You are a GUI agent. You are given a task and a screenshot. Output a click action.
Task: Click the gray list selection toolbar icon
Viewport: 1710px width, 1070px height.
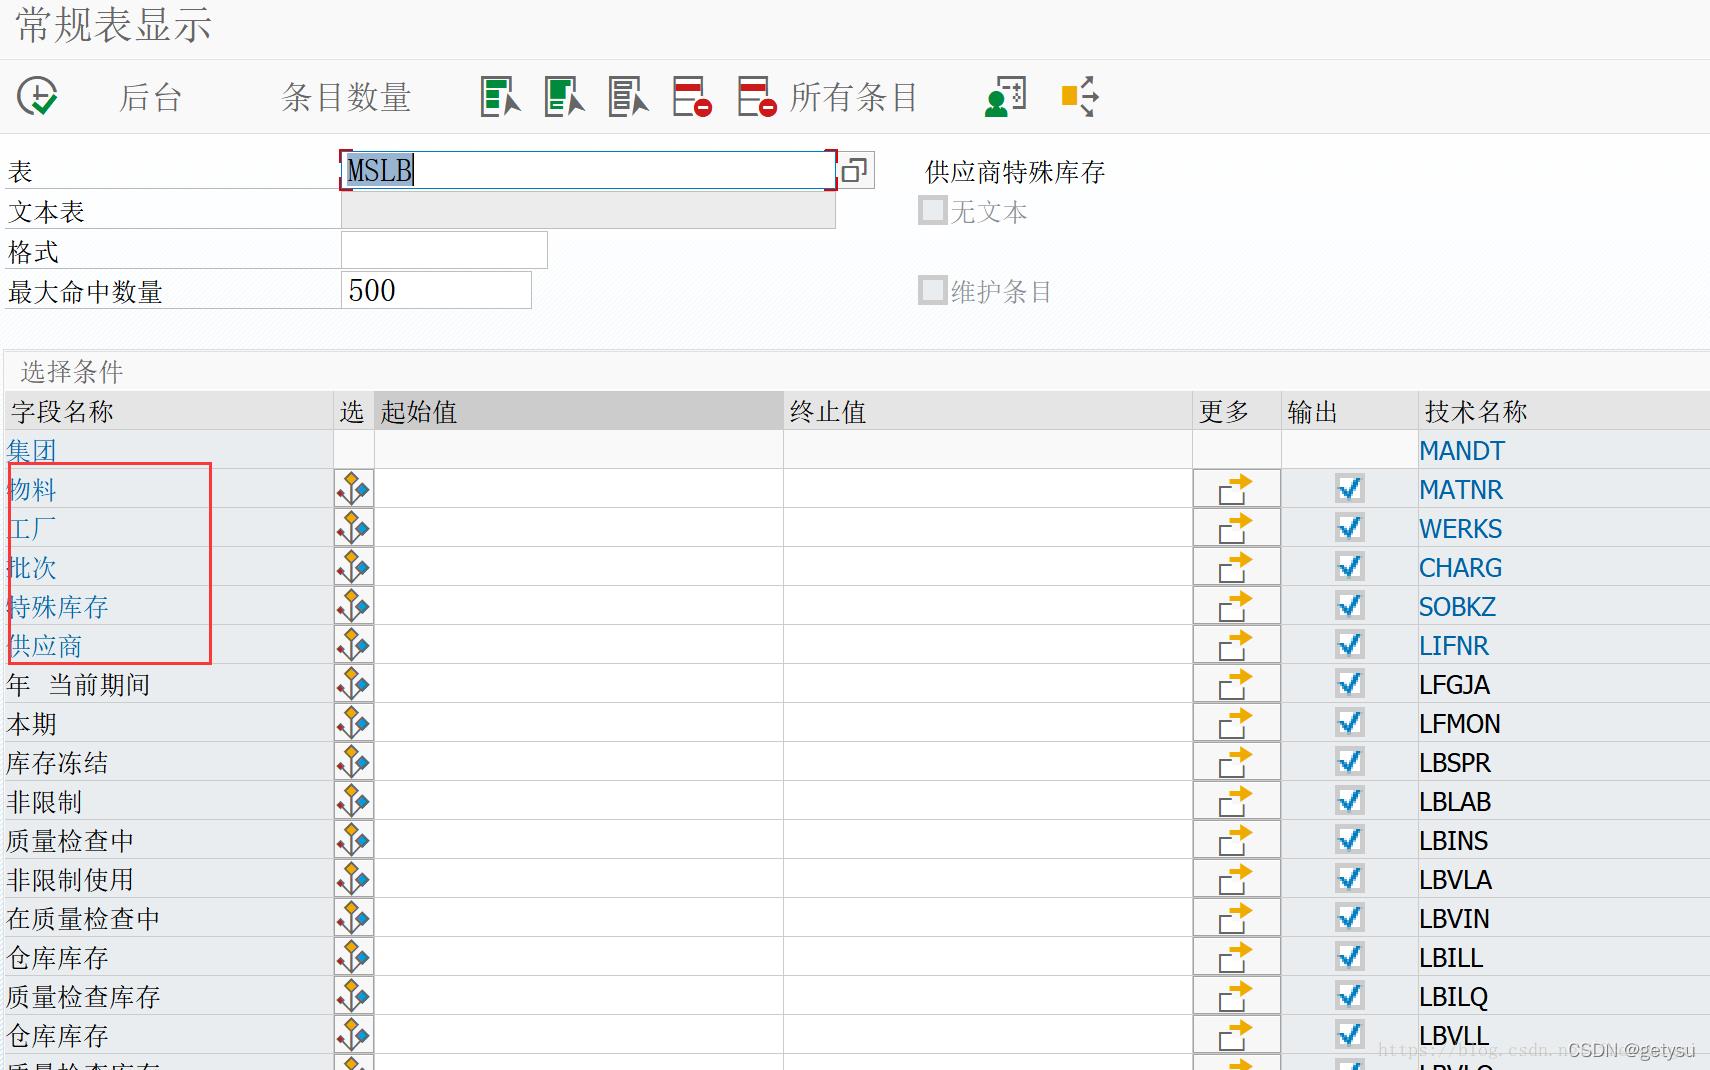[x=628, y=97]
